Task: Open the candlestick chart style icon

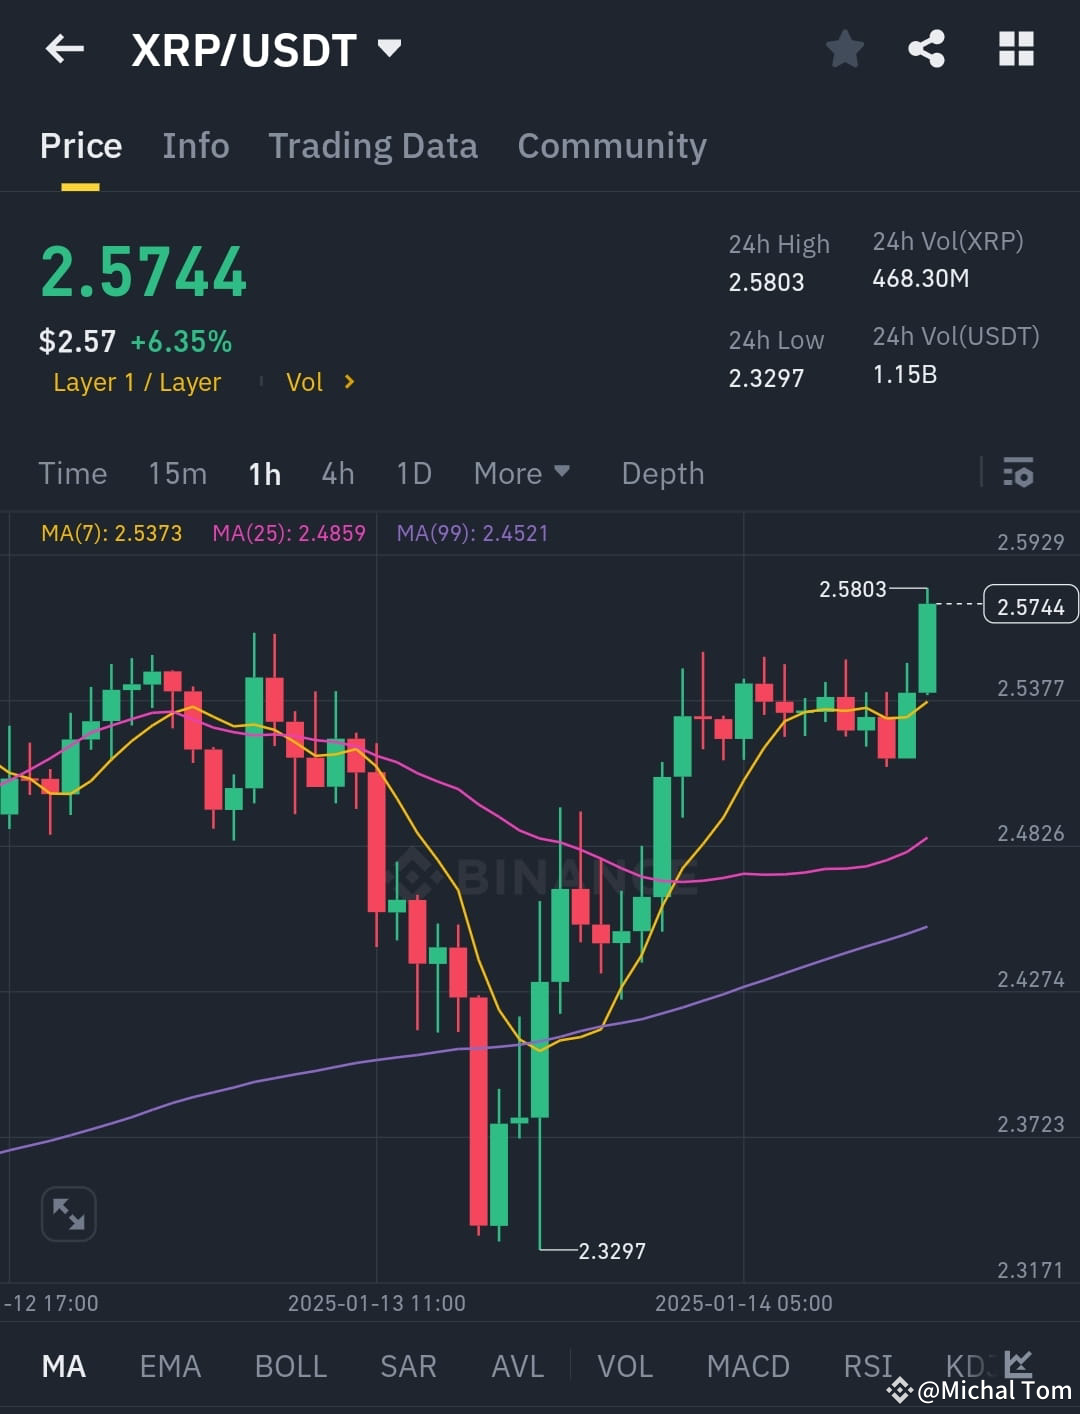Action: 1017,1363
